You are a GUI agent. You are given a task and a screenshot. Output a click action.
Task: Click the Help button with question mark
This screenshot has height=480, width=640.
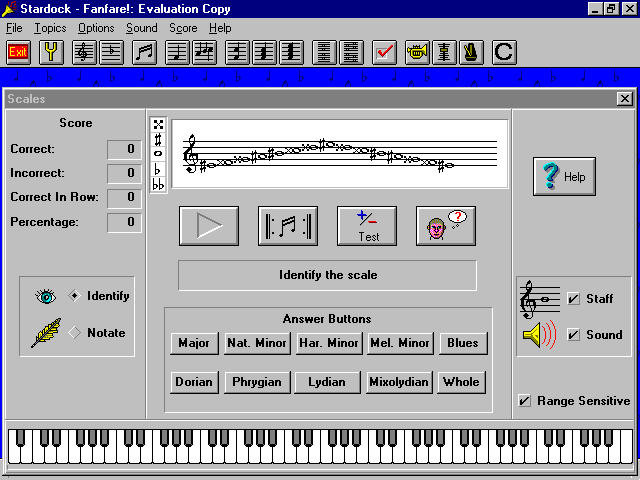pyautogui.click(x=564, y=177)
